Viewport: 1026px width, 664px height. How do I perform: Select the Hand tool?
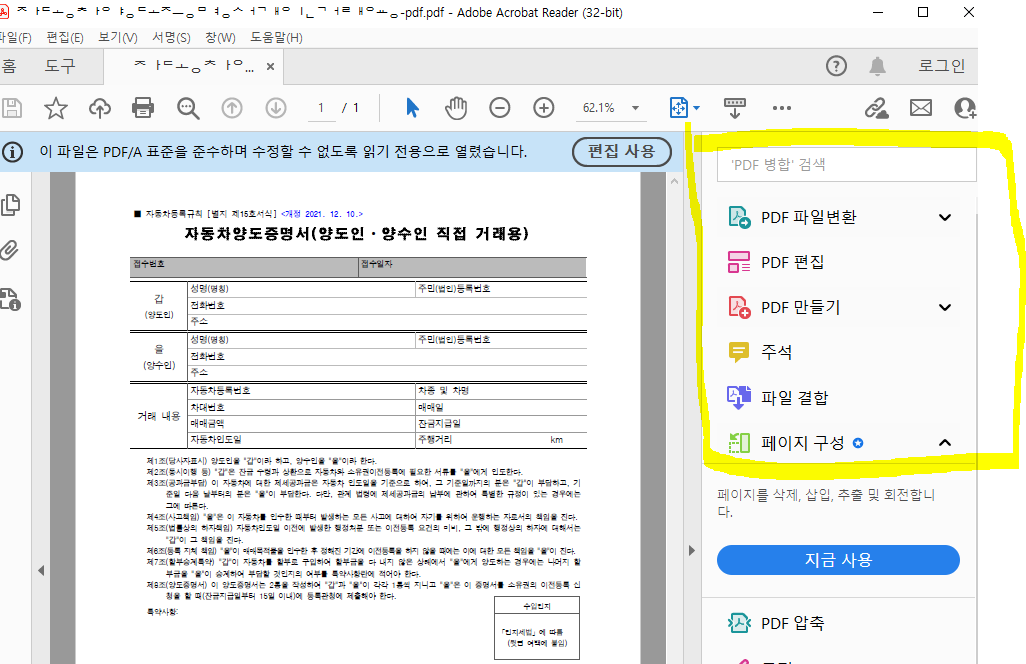click(456, 107)
